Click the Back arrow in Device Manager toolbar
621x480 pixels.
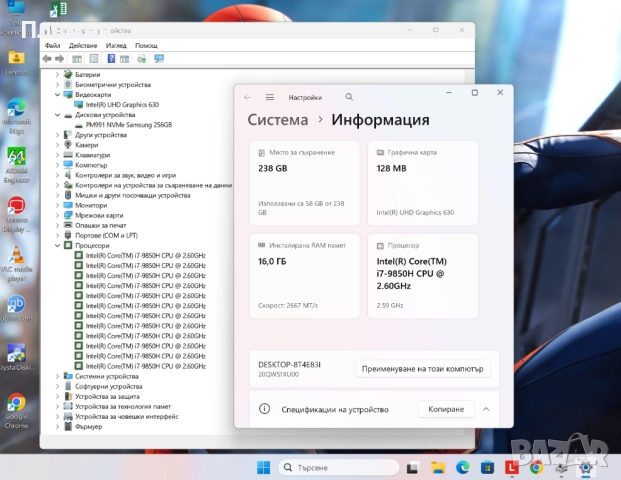coord(47,59)
